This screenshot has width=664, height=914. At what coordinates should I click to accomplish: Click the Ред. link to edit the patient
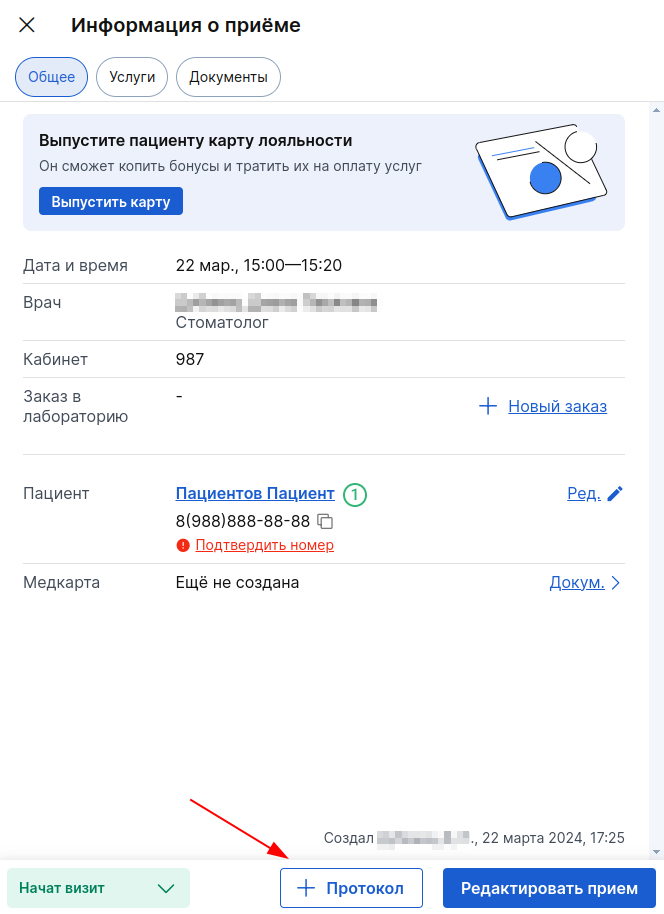point(583,493)
